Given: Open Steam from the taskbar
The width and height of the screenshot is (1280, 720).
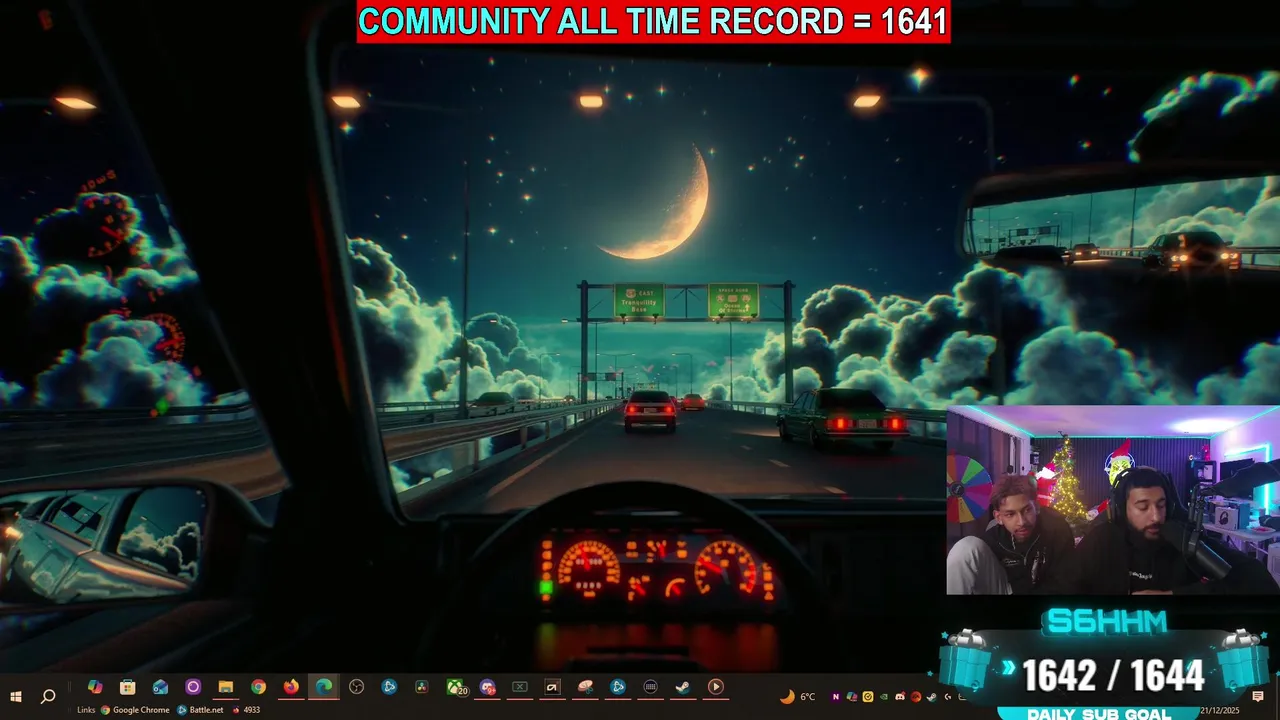Looking at the screenshot, I should click(x=683, y=687).
